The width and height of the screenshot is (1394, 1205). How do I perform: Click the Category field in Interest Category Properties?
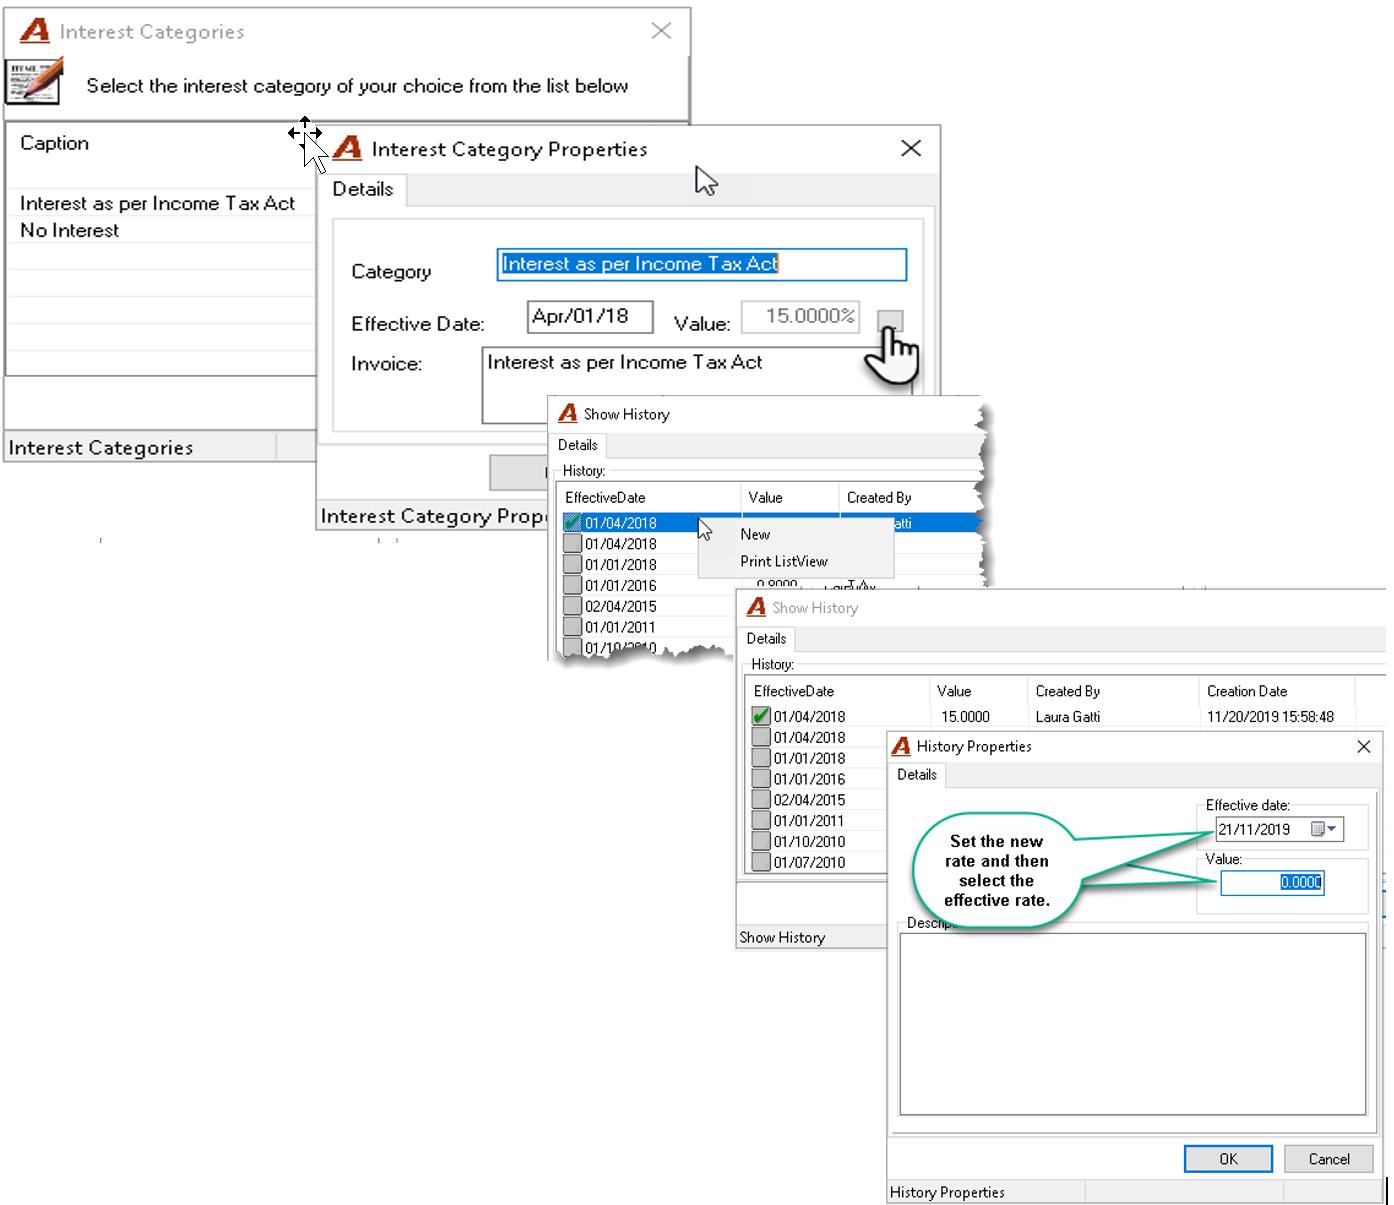click(x=702, y=264)
